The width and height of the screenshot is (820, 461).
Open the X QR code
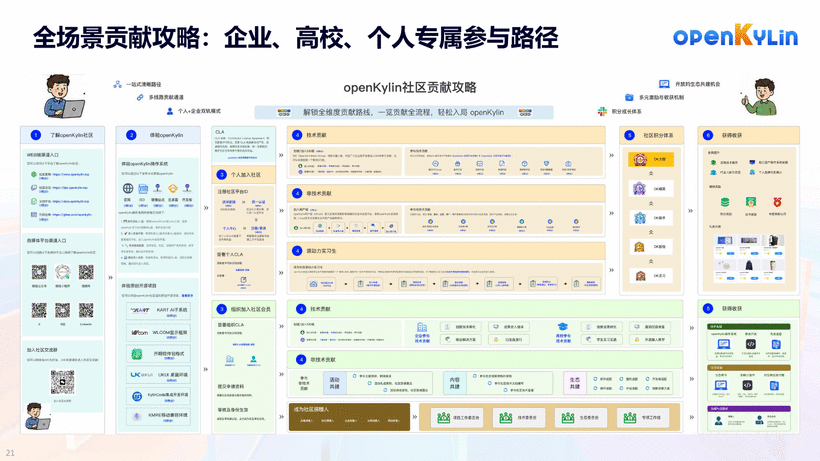(x=39, y=310)
